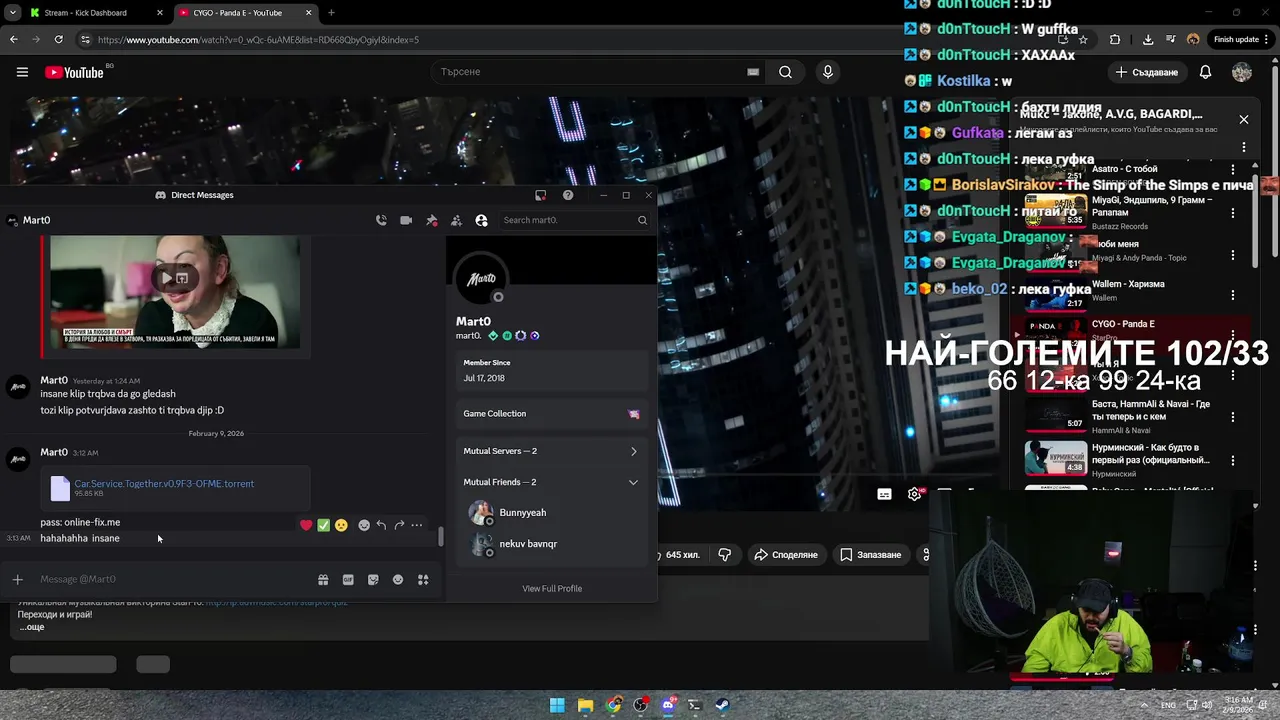This screenshot has width=1280, height=720.
Task: Open the sticker picker in Discord
Action: pos(373,579)
